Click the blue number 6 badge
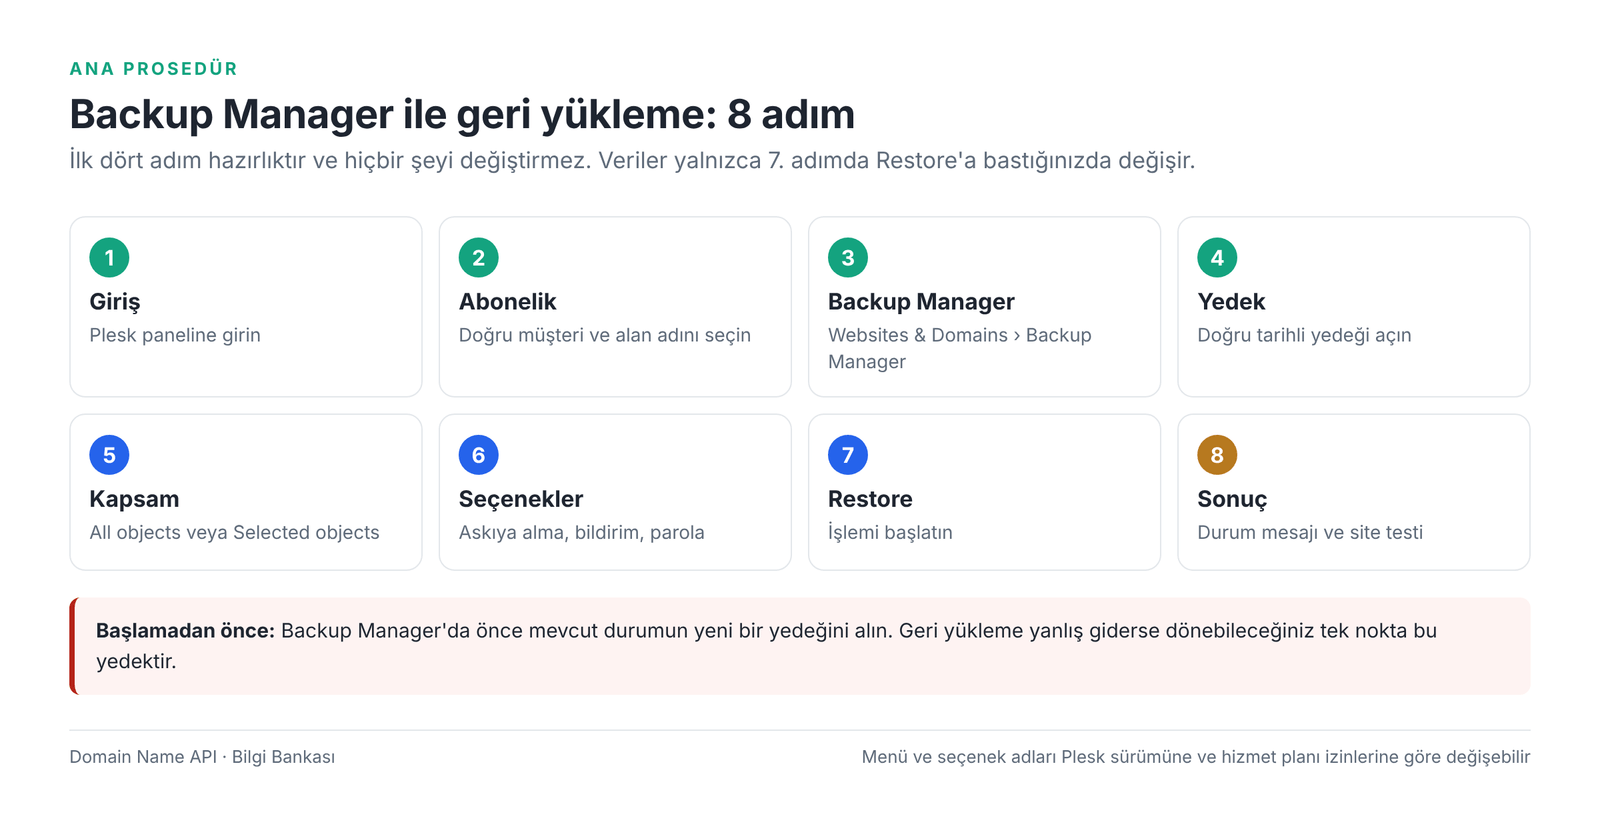This screenshot has width=1600, height=827. pos(478,455)
